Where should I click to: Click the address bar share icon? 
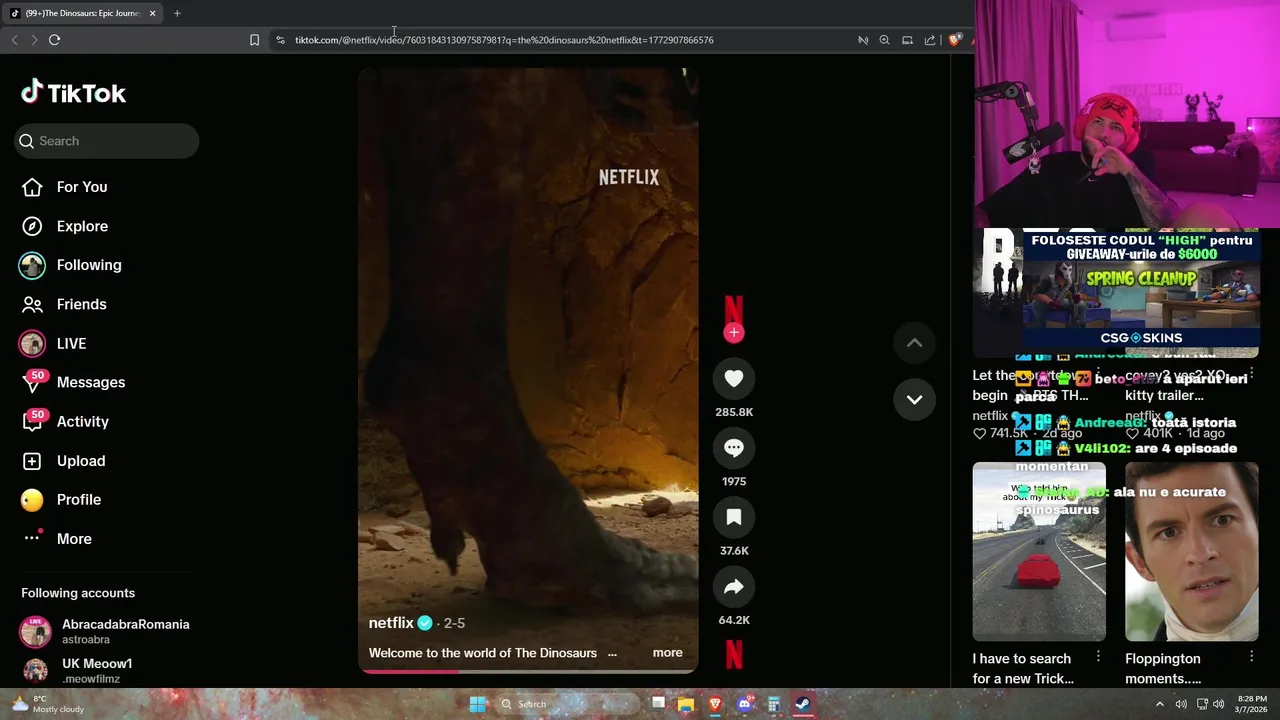coord(929,40)
